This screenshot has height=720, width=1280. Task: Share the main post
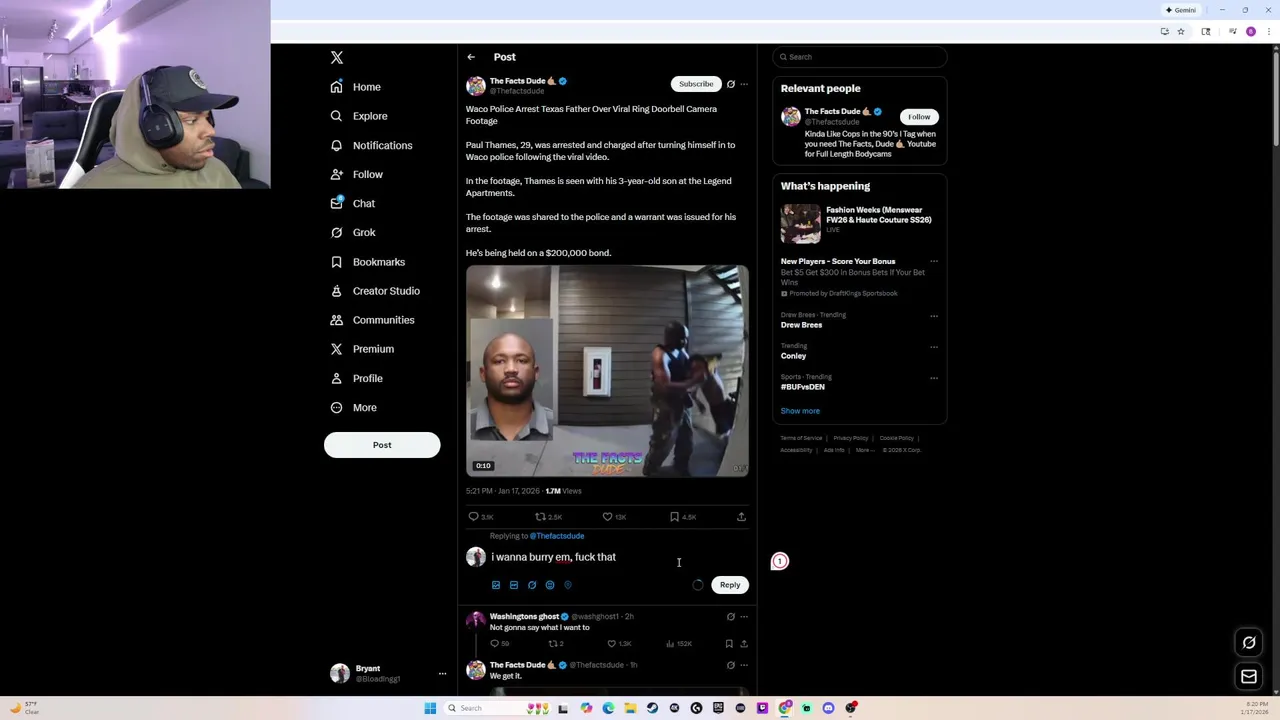coord(741,517)
